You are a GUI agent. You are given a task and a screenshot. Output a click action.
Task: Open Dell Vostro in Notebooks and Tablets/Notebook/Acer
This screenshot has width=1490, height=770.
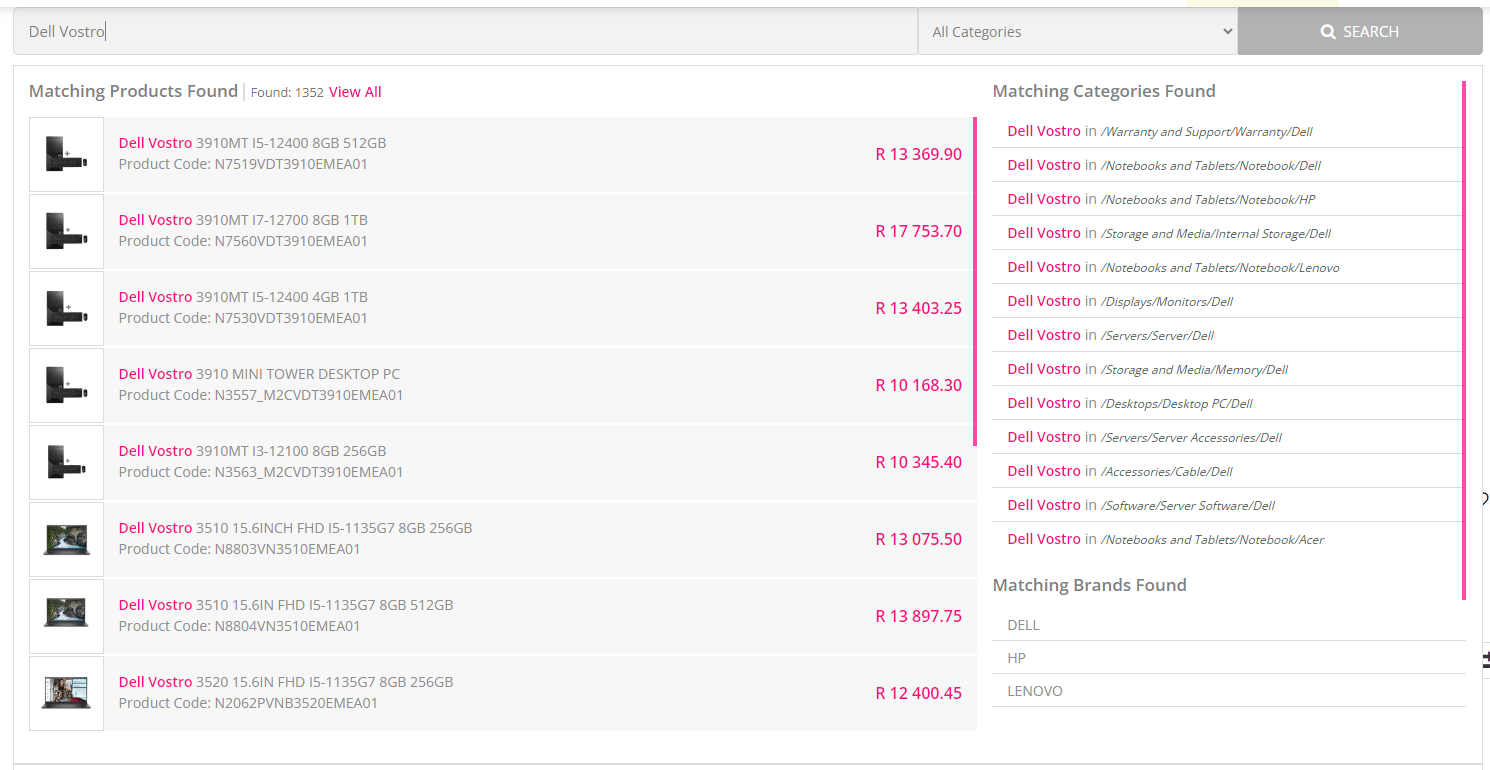point(1165,539)
